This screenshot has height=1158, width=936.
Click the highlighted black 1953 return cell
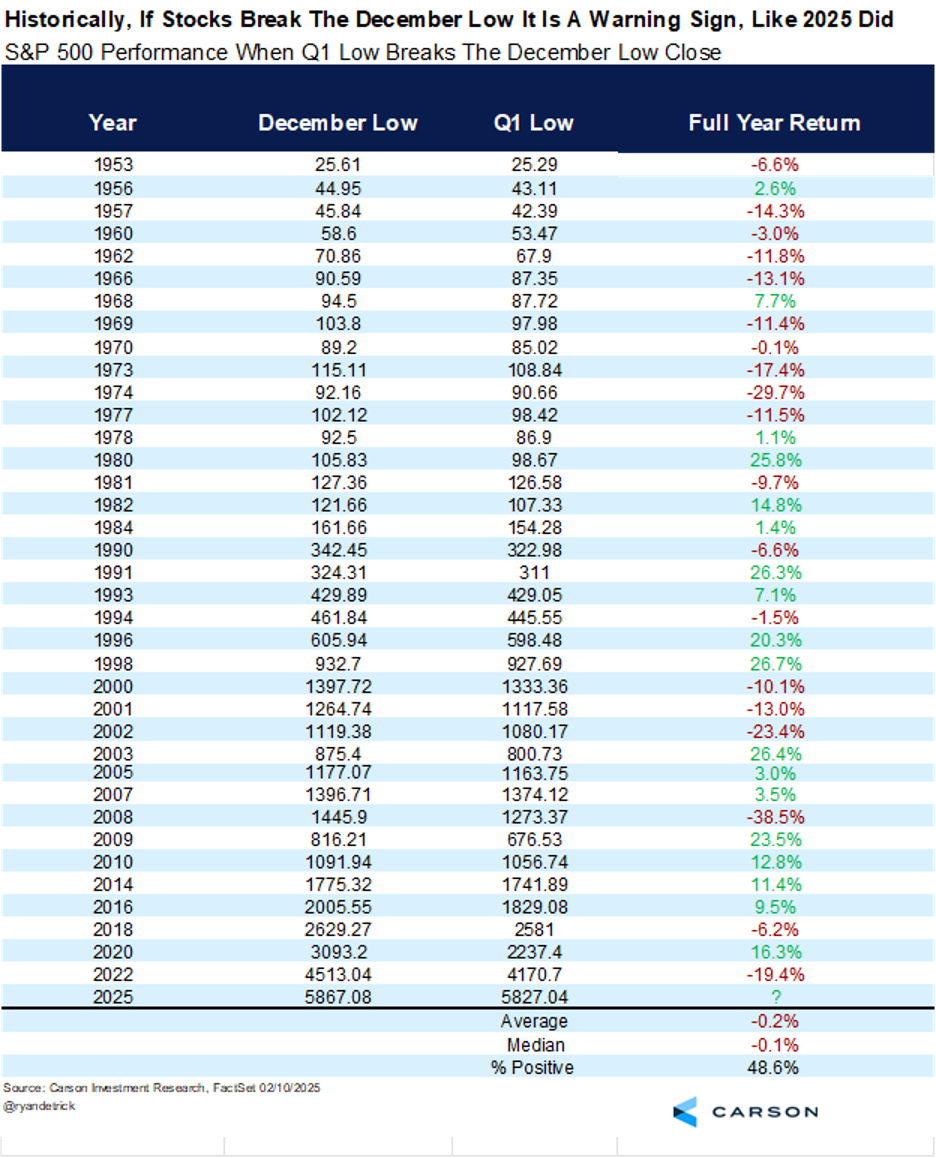coord(776,164)
